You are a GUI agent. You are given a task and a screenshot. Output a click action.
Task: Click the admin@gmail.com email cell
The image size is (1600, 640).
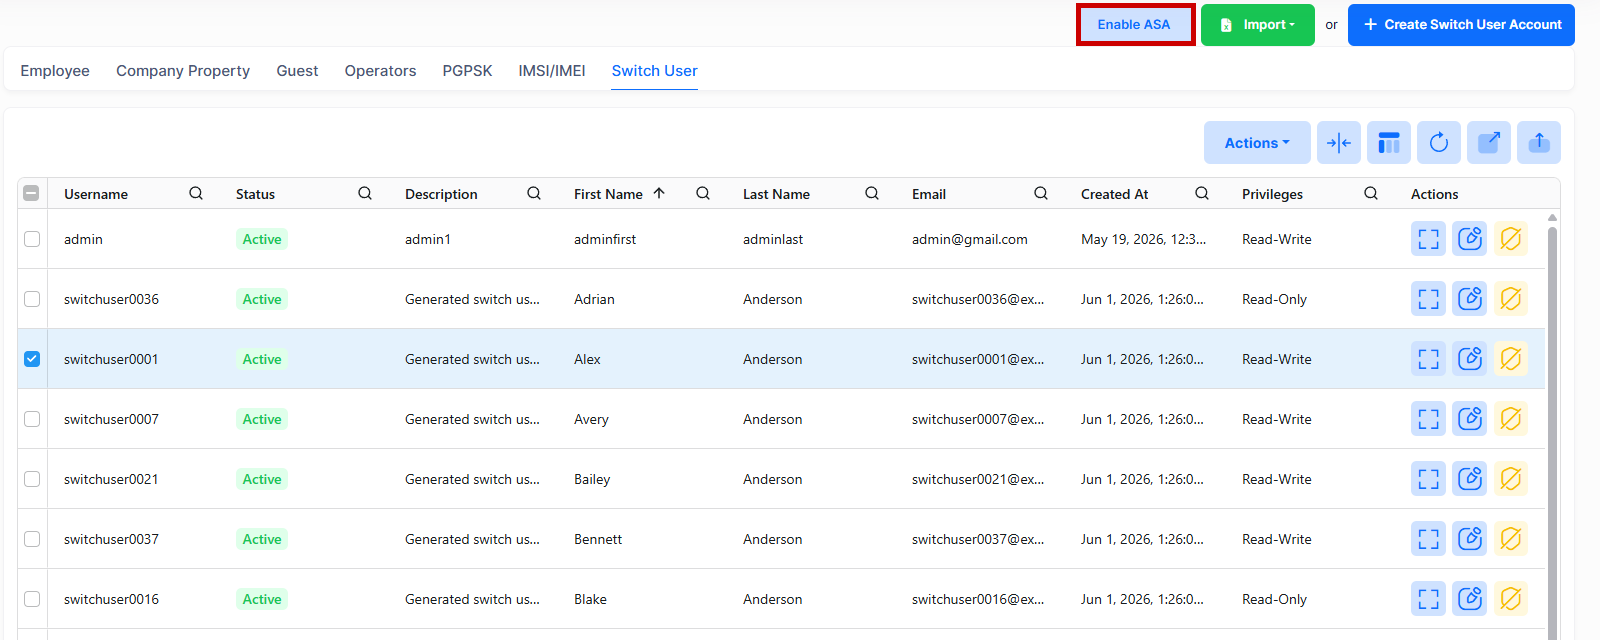coord(970,239)
